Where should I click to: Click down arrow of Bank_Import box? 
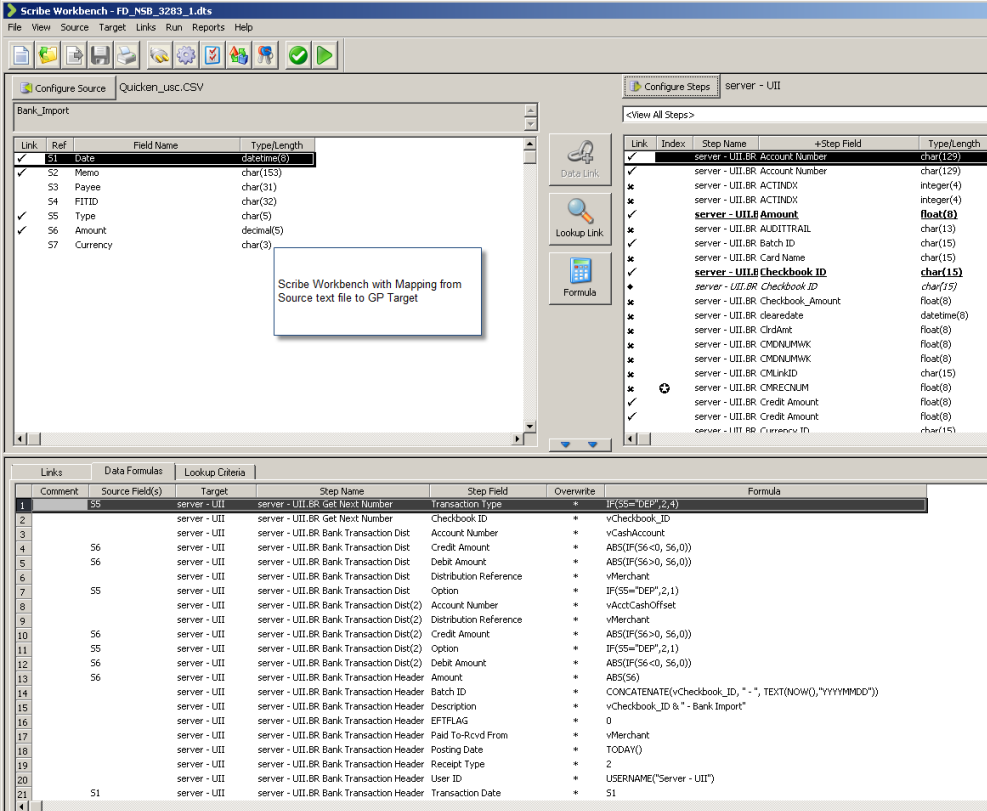[531, 123]
